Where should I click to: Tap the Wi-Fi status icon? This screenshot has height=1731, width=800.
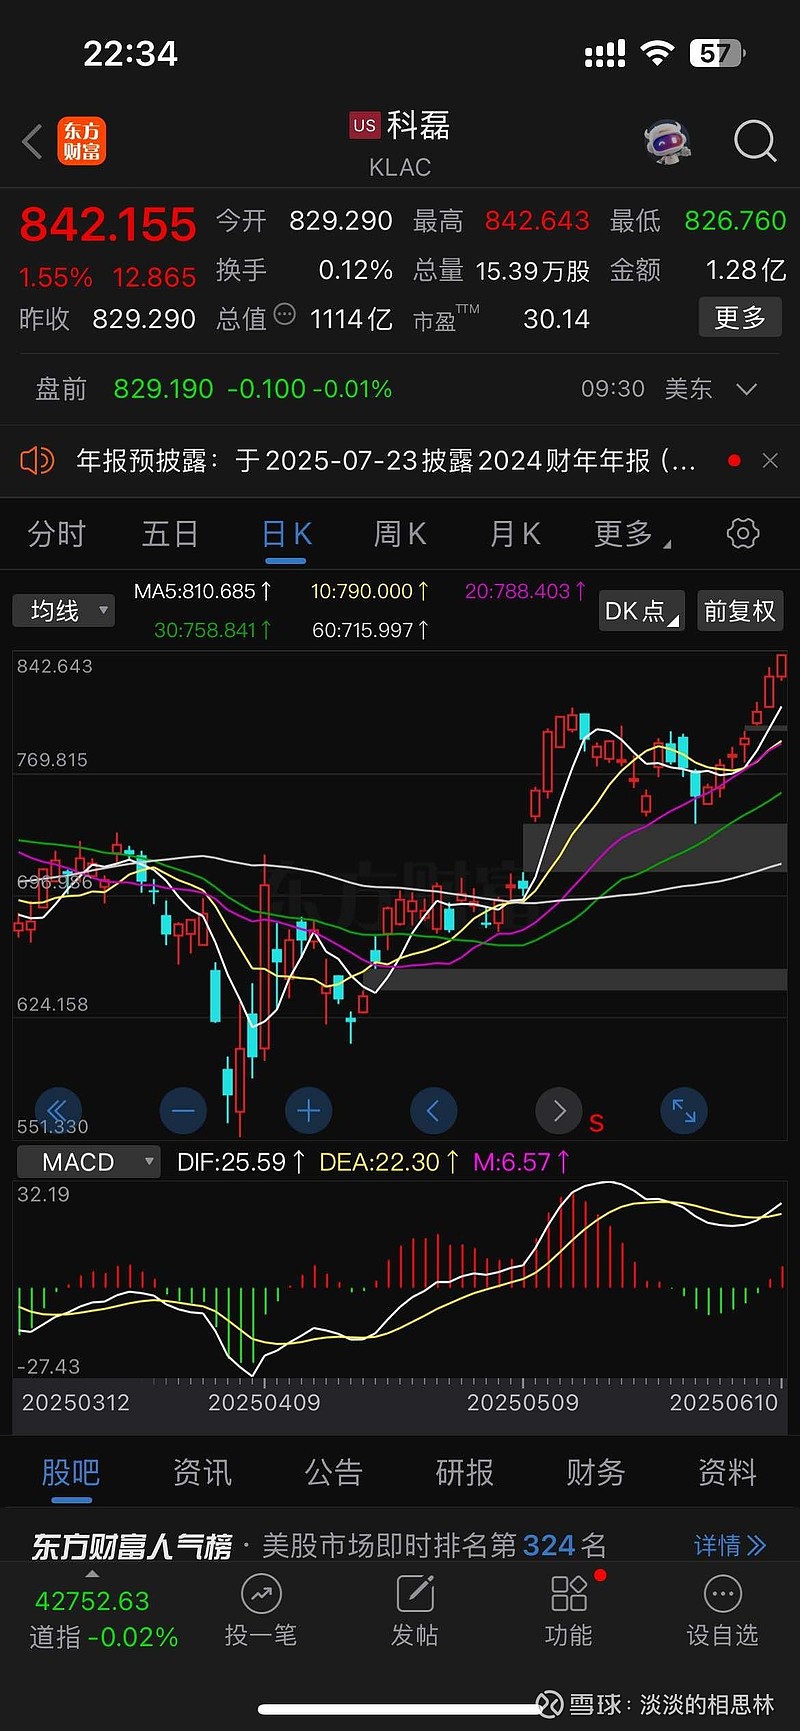click(x=657, y=53)
